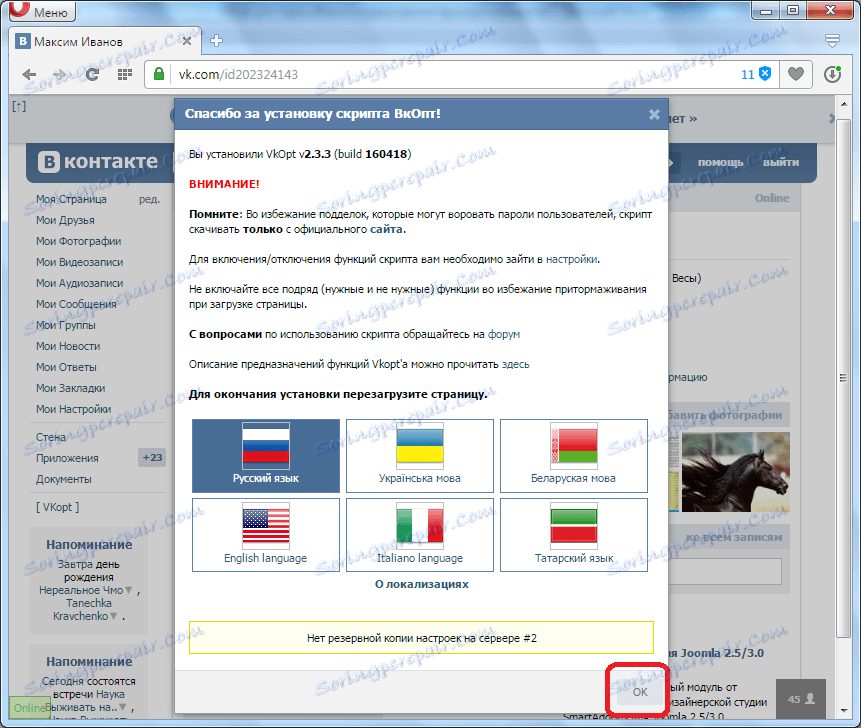861x728 pixels.
Task: Go back with the browser back arrow
Action: [x=29, y=74]
